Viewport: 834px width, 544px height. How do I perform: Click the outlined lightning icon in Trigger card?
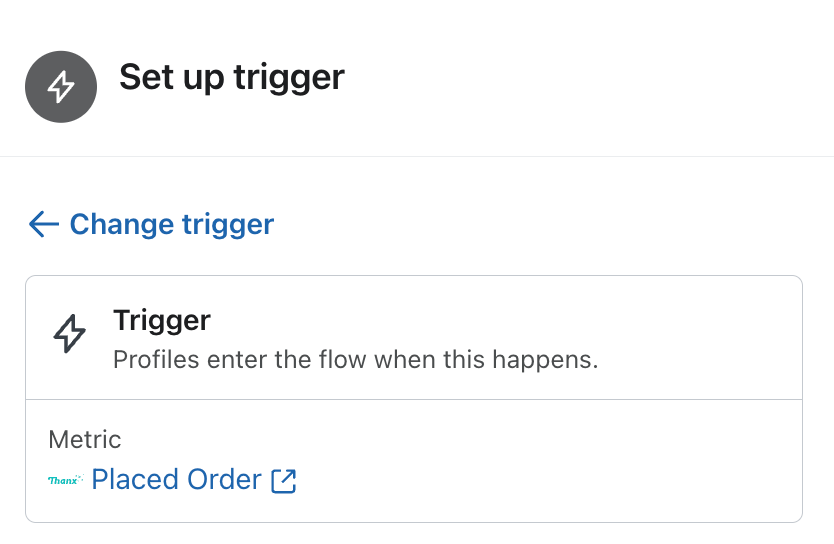click(69, 334)
